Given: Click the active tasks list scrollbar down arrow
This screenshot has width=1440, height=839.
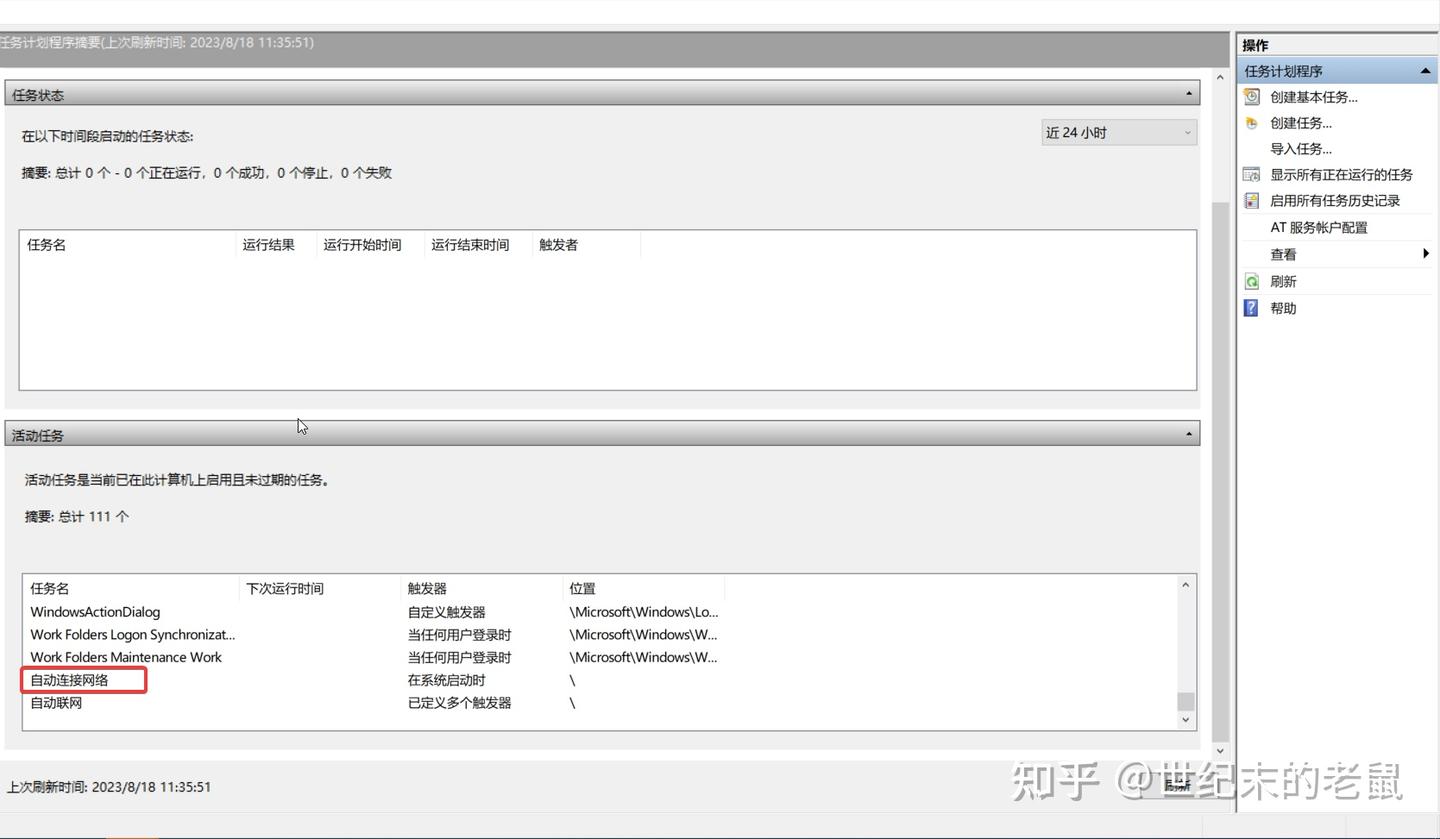Looking at the screenshot, I should (1185, 719).
